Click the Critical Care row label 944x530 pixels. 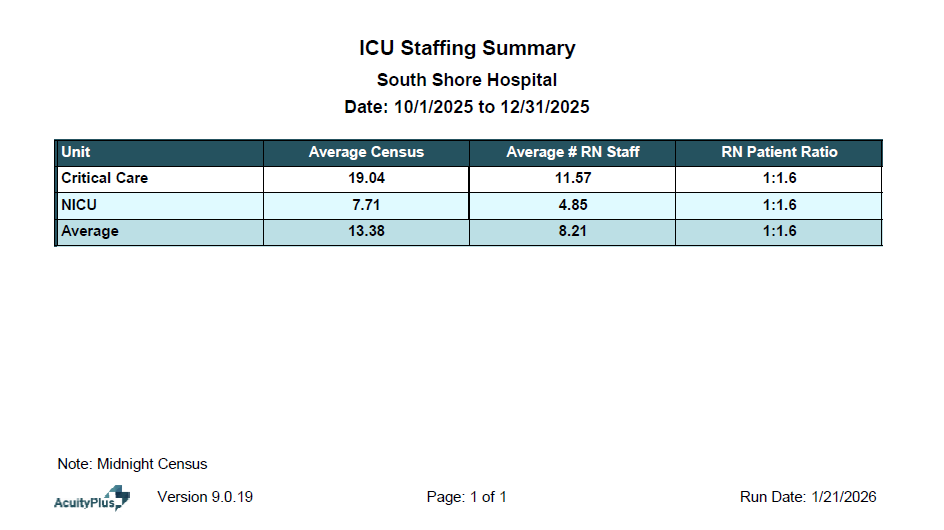[x=104, y=178]
